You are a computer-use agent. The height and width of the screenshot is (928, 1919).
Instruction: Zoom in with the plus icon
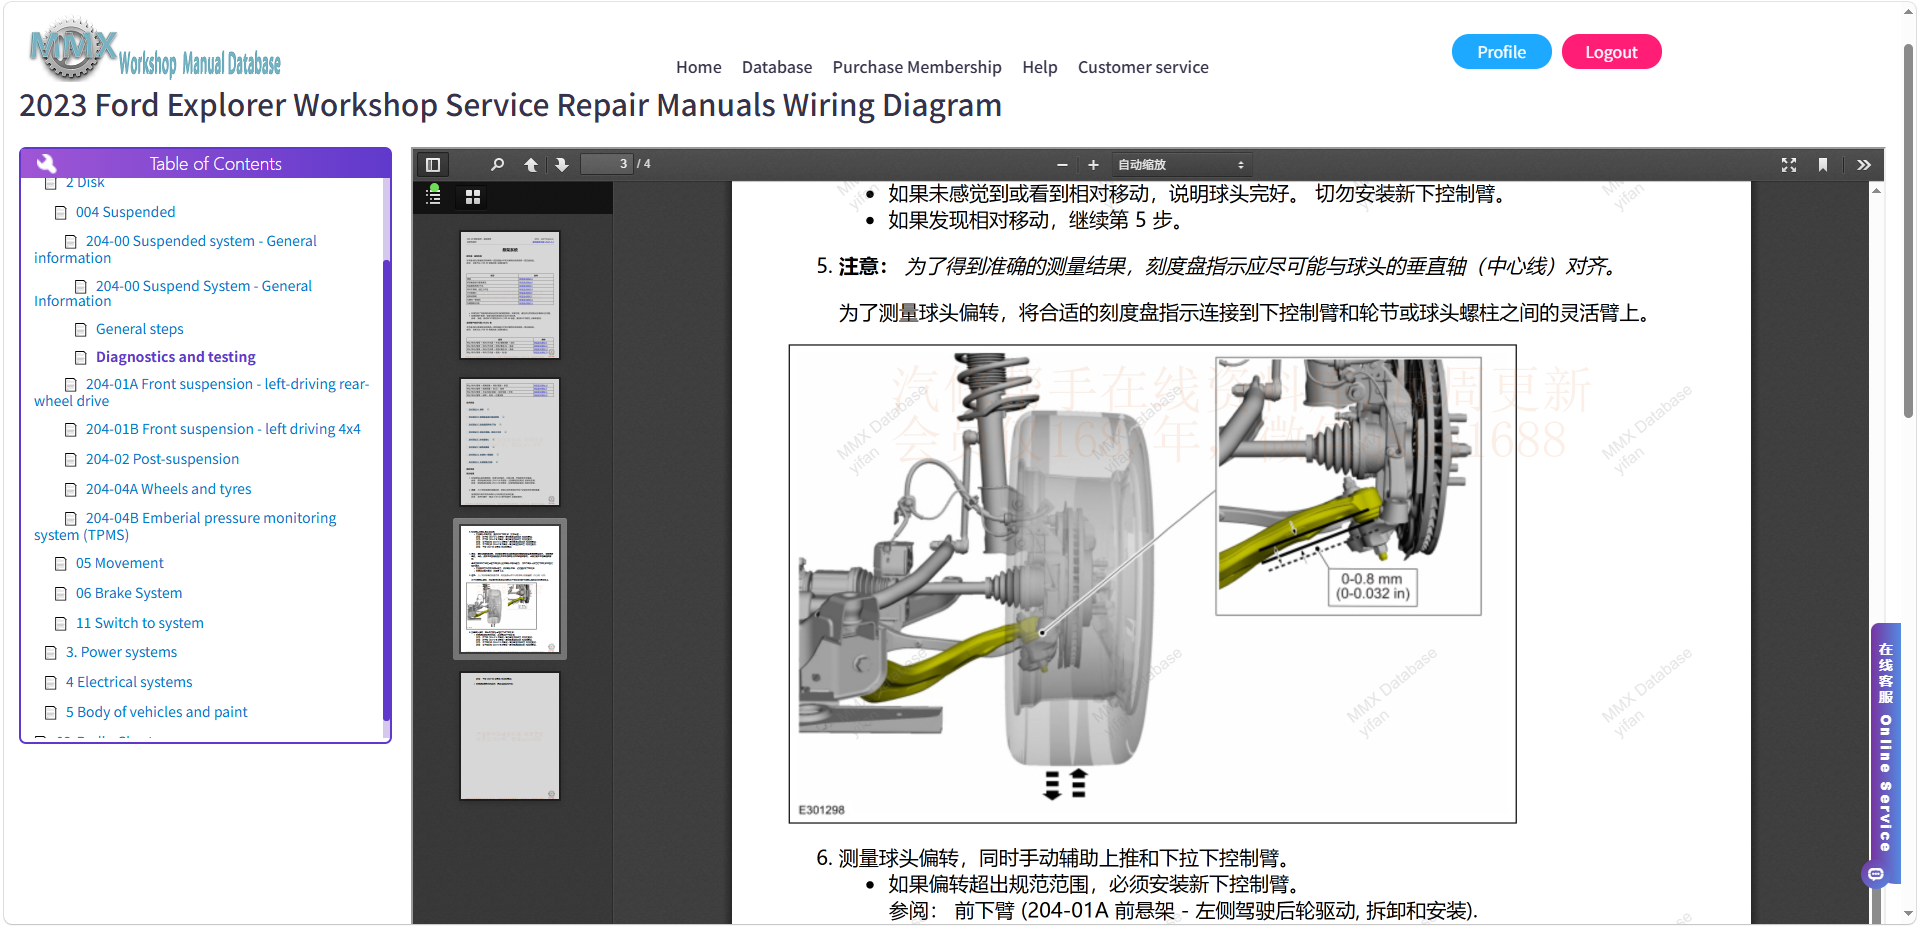pos(1093,165)
